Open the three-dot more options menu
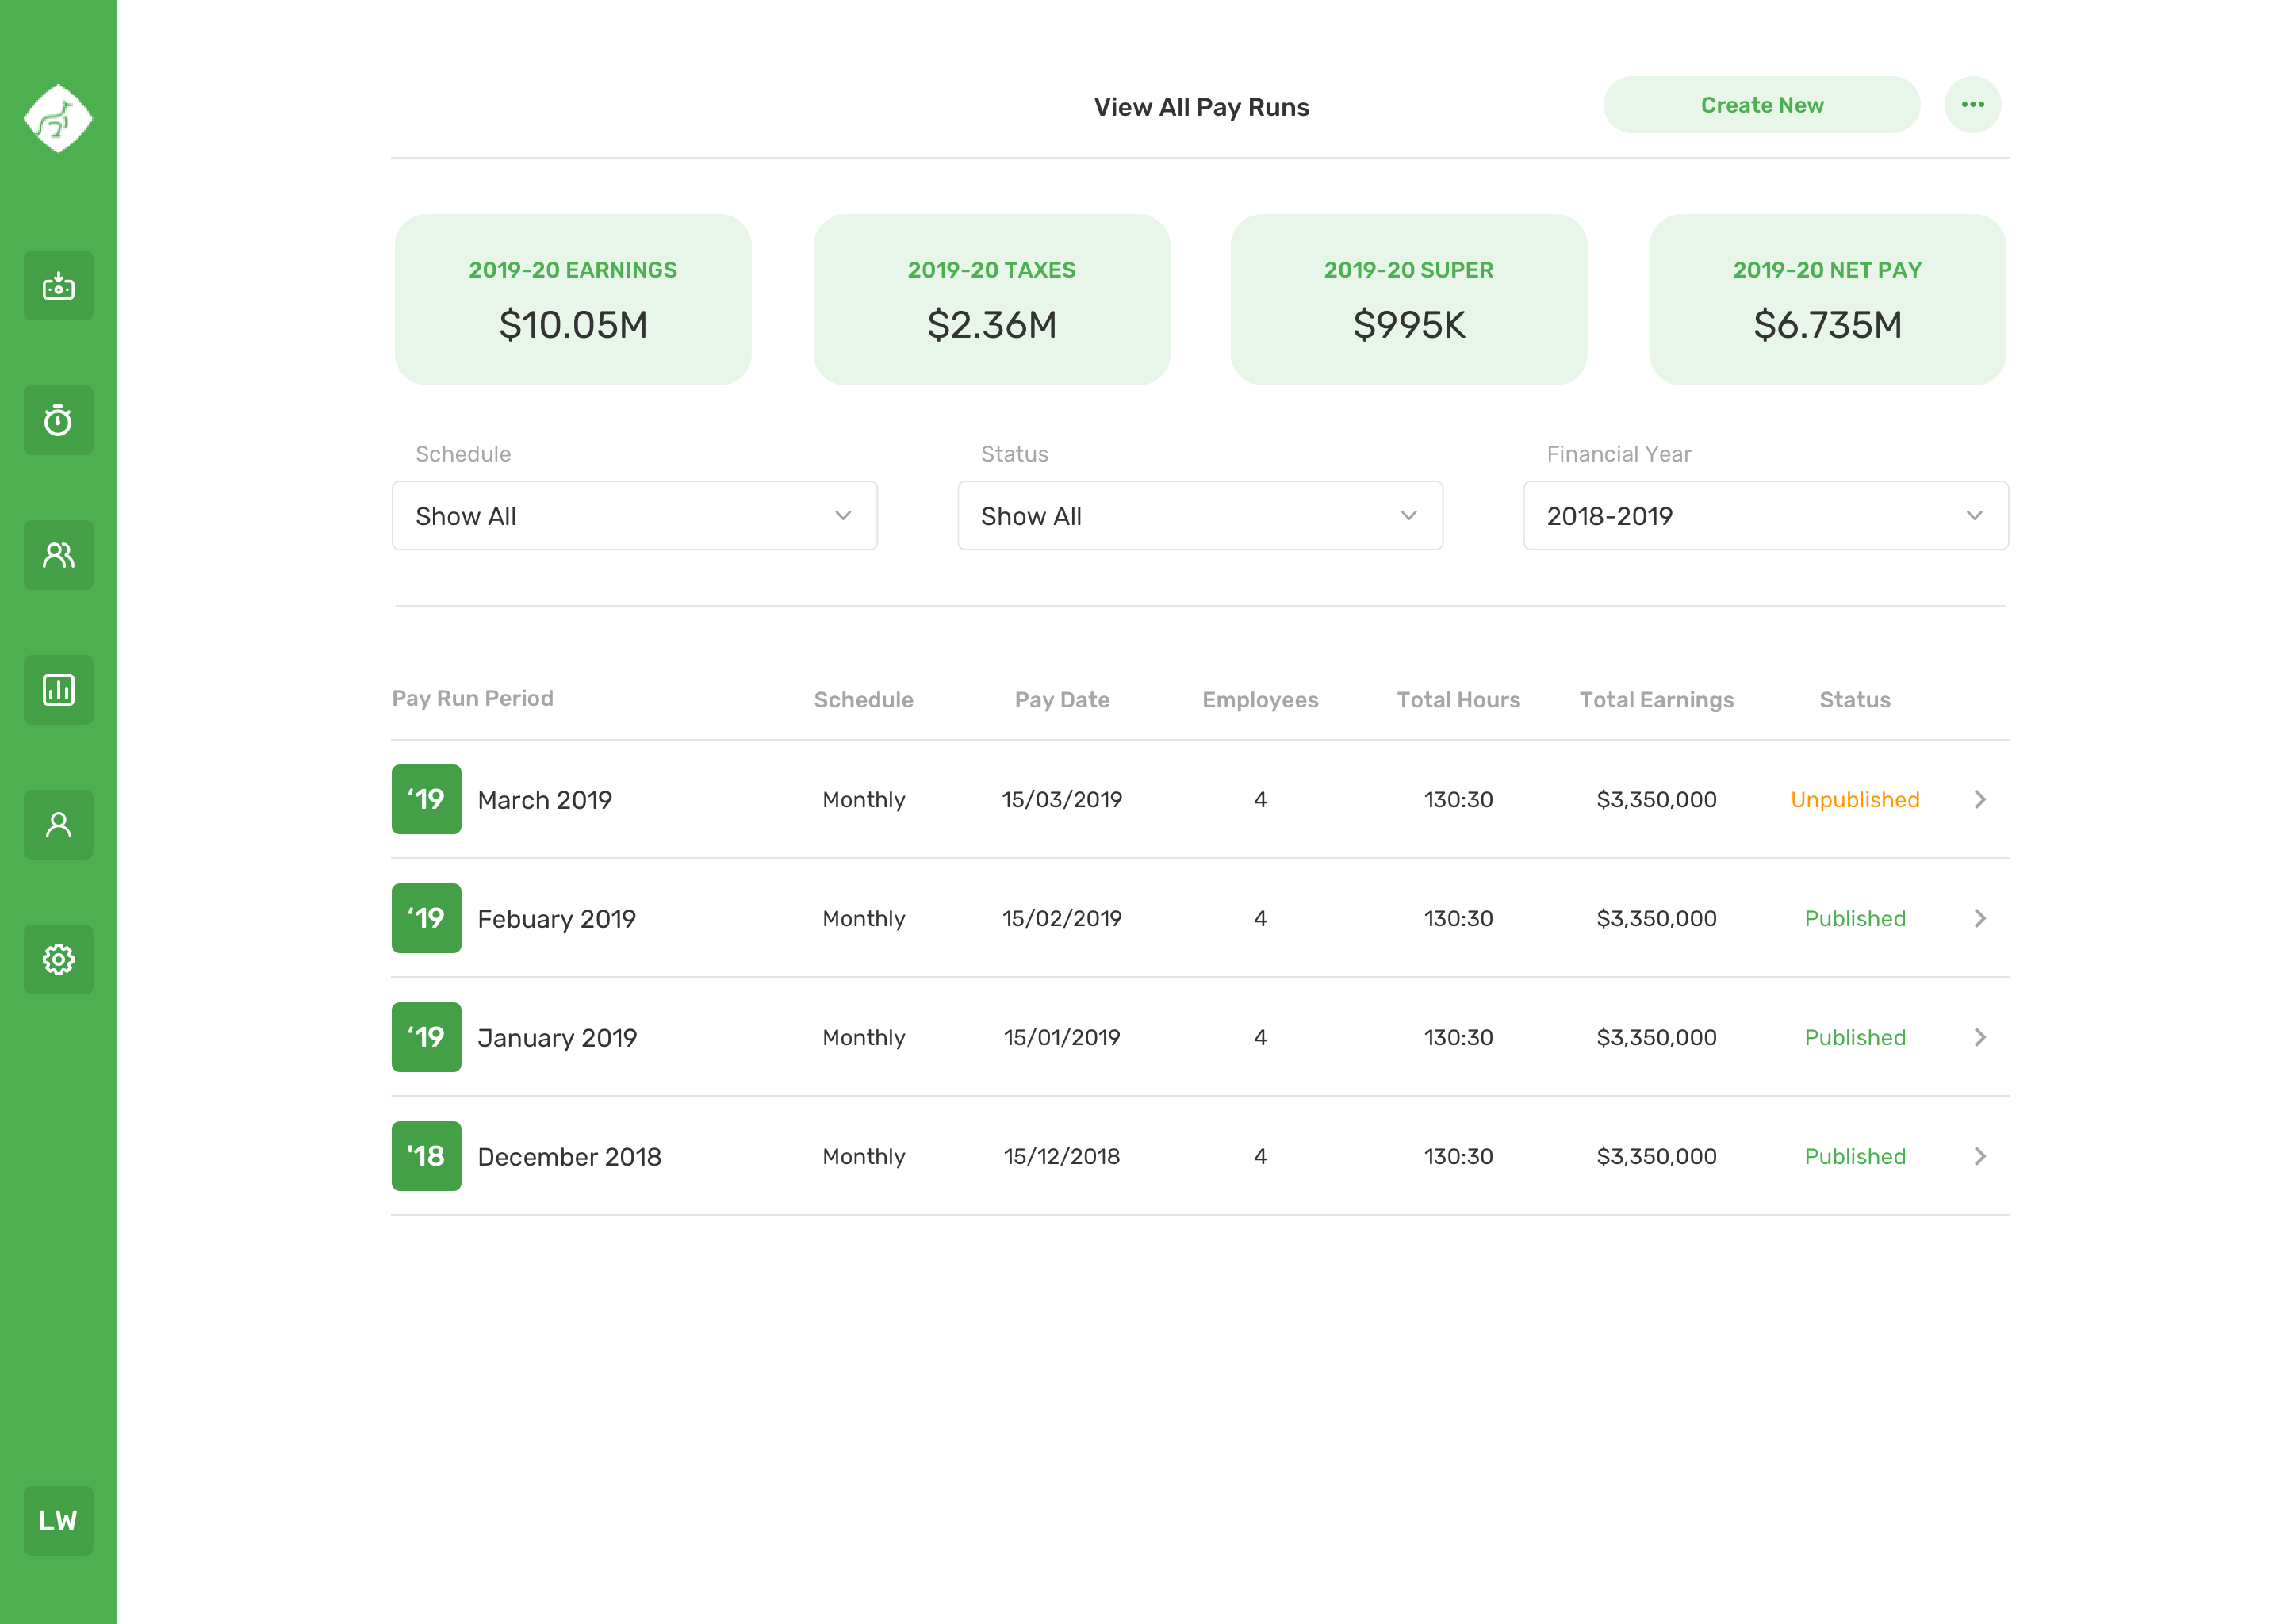The image size is (2284, 1624). click(1973, 105)
